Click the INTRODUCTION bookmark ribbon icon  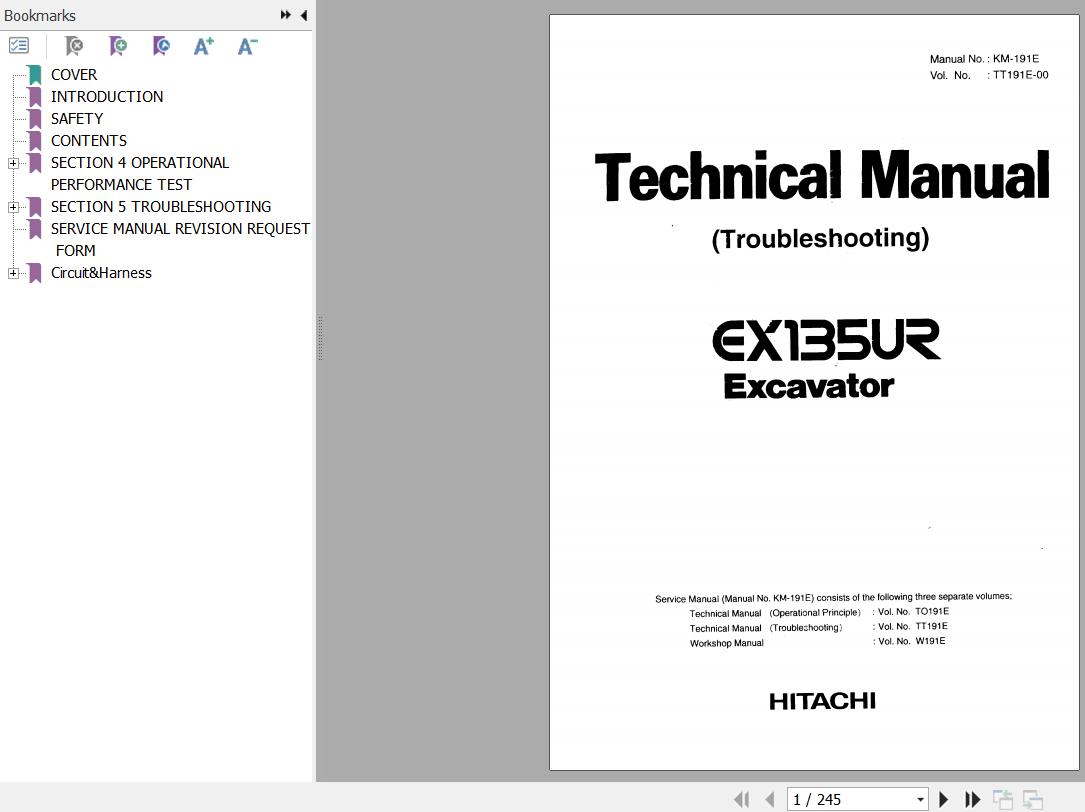coord(35,97)
